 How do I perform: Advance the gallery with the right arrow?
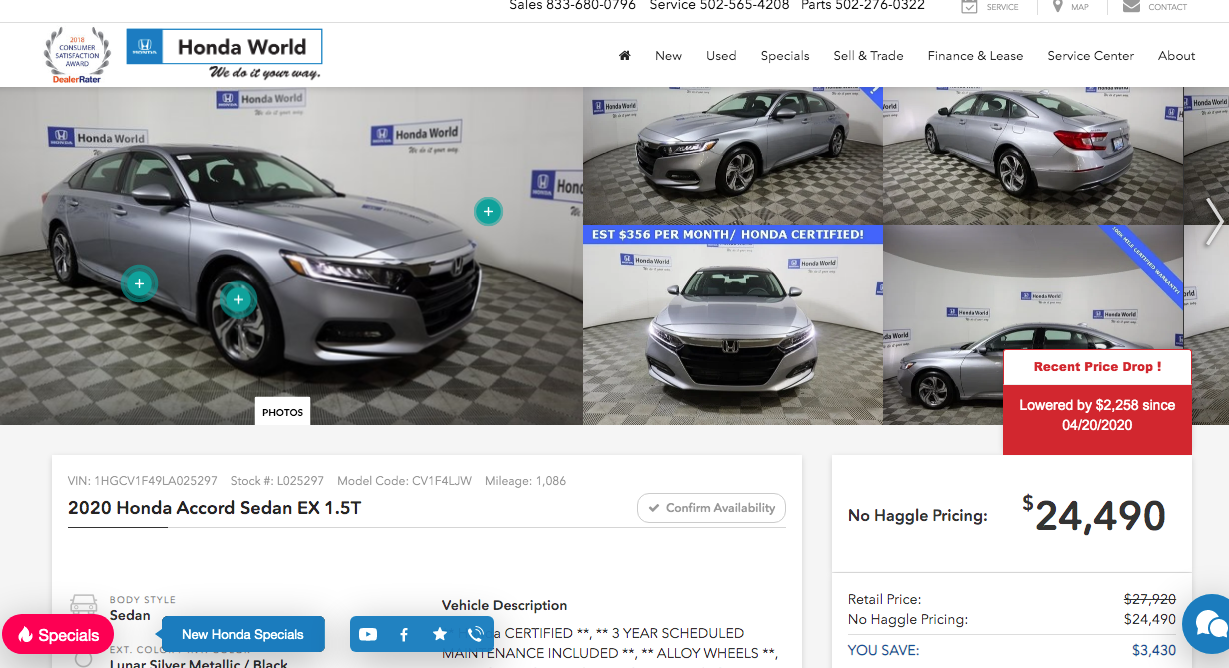coord(1214,222)
